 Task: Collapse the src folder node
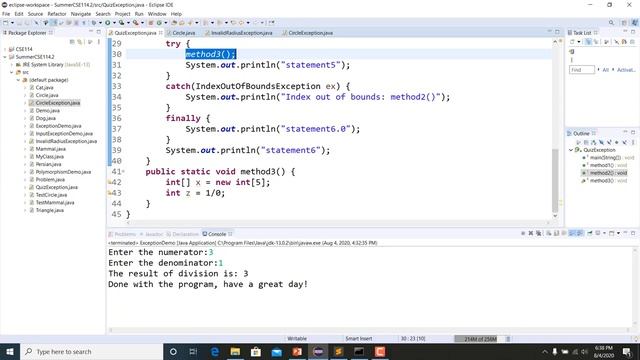(11, 72)
